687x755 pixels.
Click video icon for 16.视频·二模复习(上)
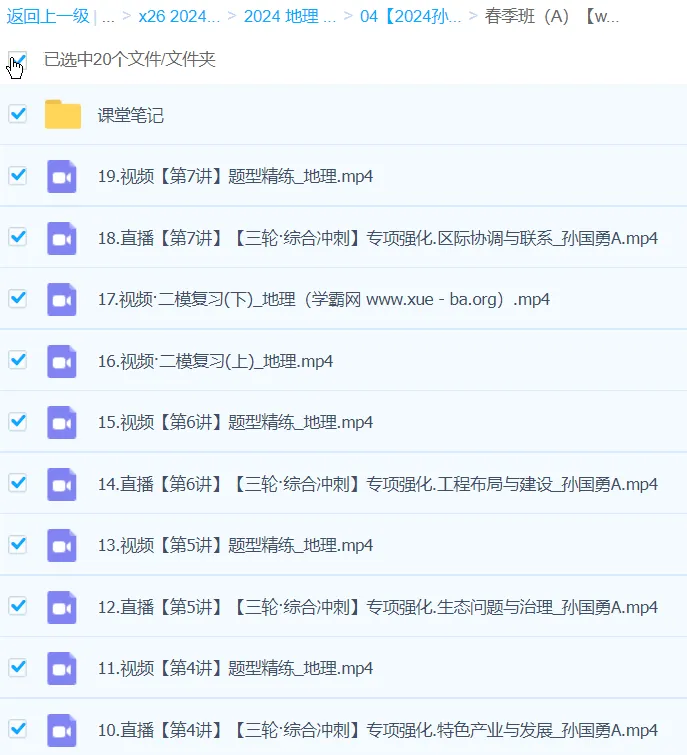coord(62,361)
